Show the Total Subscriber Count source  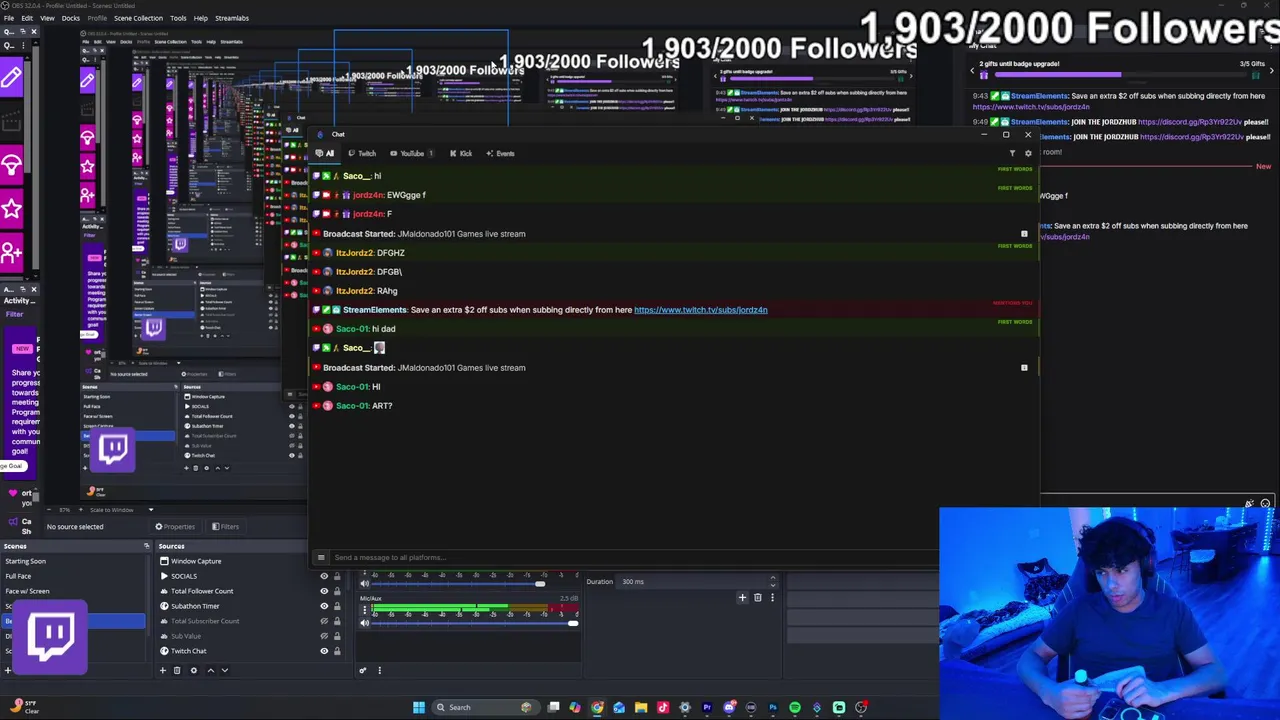coord(324,621)
